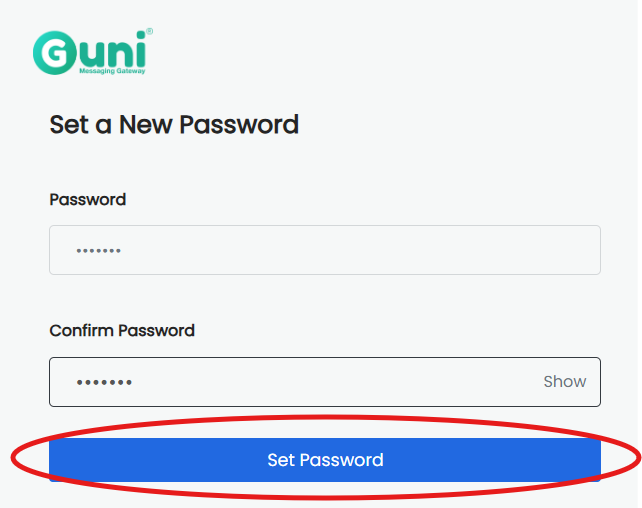This screenshot has width=642, height=508.
Task: Click masked dots in the Password box
Action: point(99,251)
